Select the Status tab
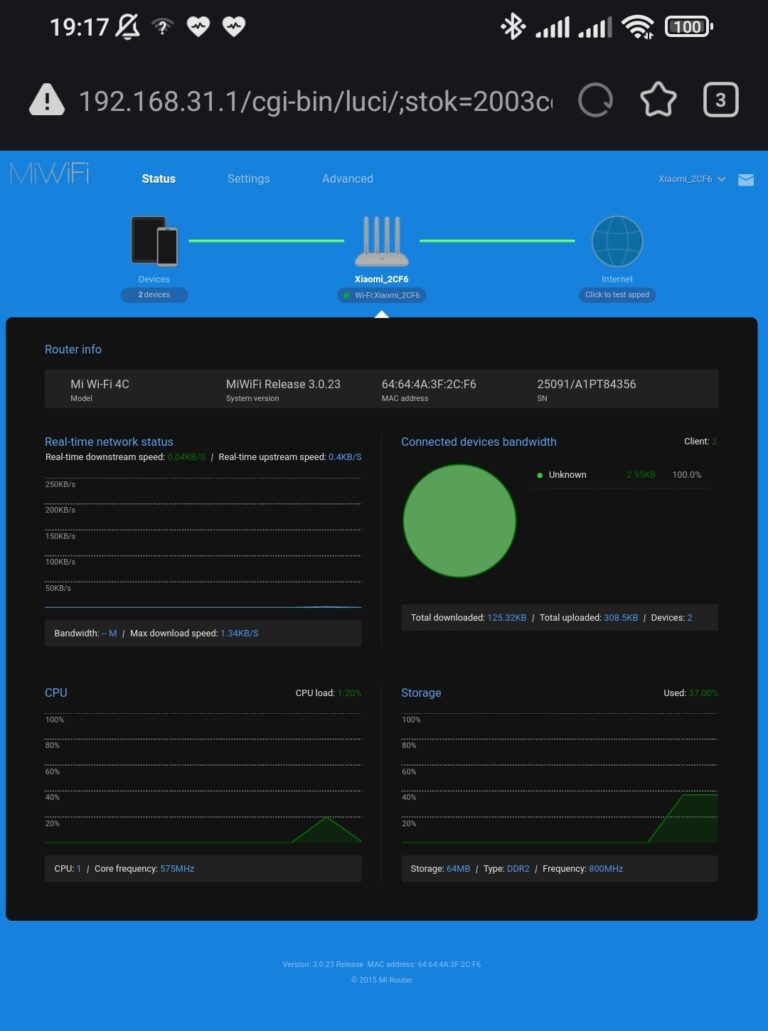 [x=158, y=179]
